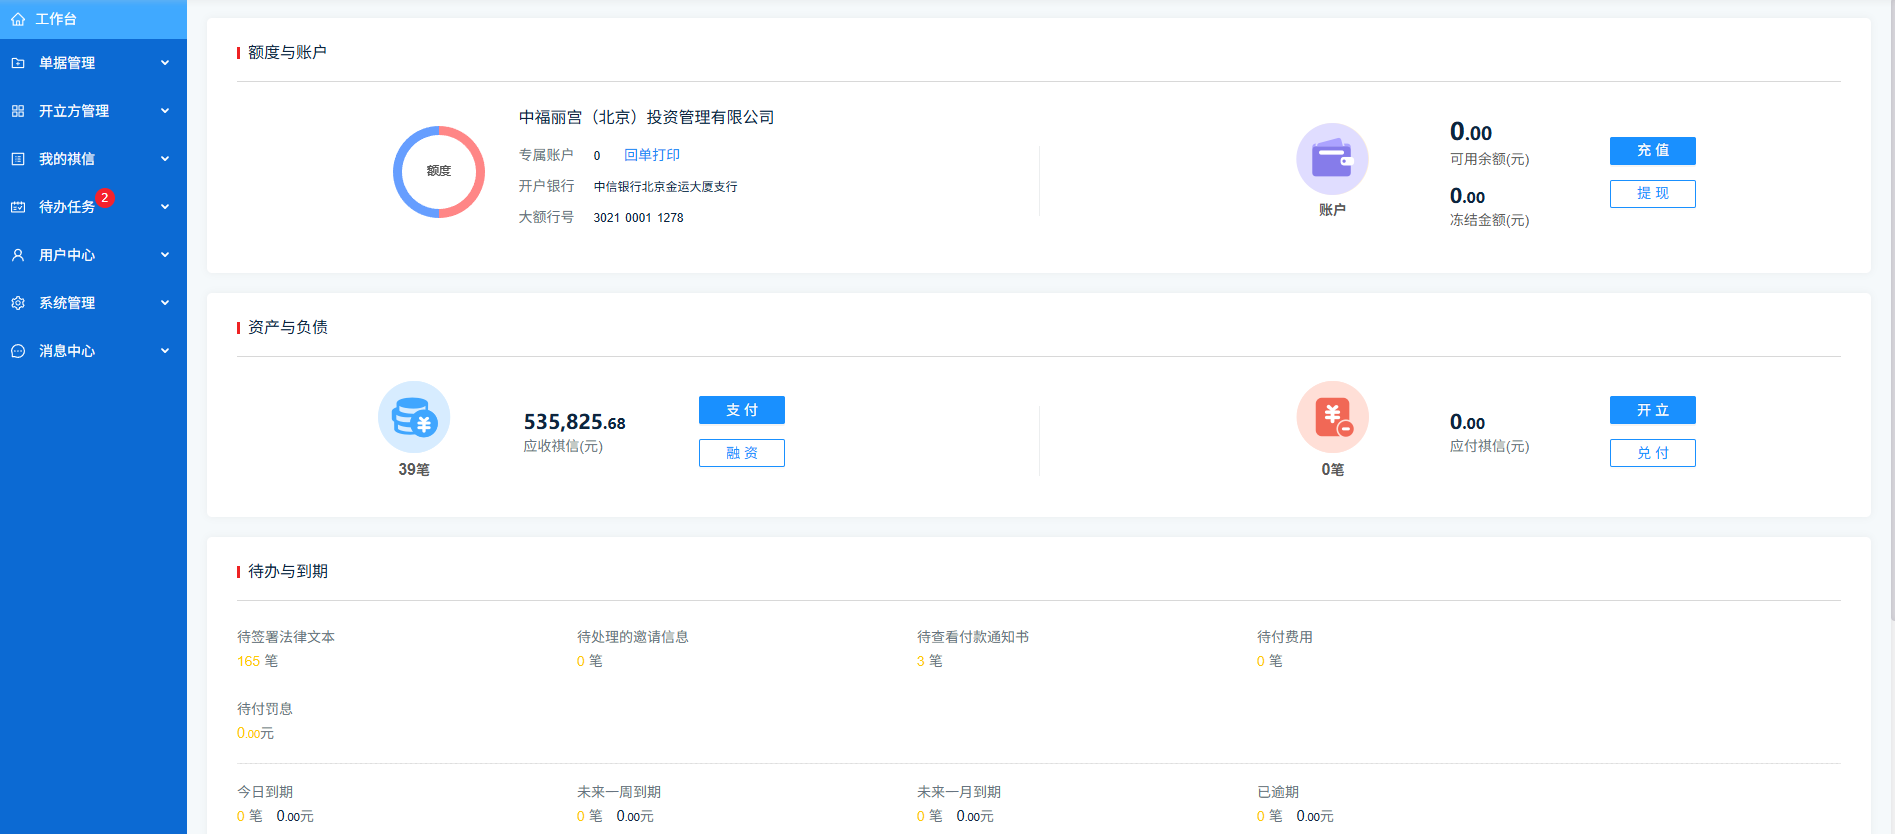Click the 165 pending legal documents count
Image resolution: width=1895 pixels, height=834 pixels.
point(248,661)
